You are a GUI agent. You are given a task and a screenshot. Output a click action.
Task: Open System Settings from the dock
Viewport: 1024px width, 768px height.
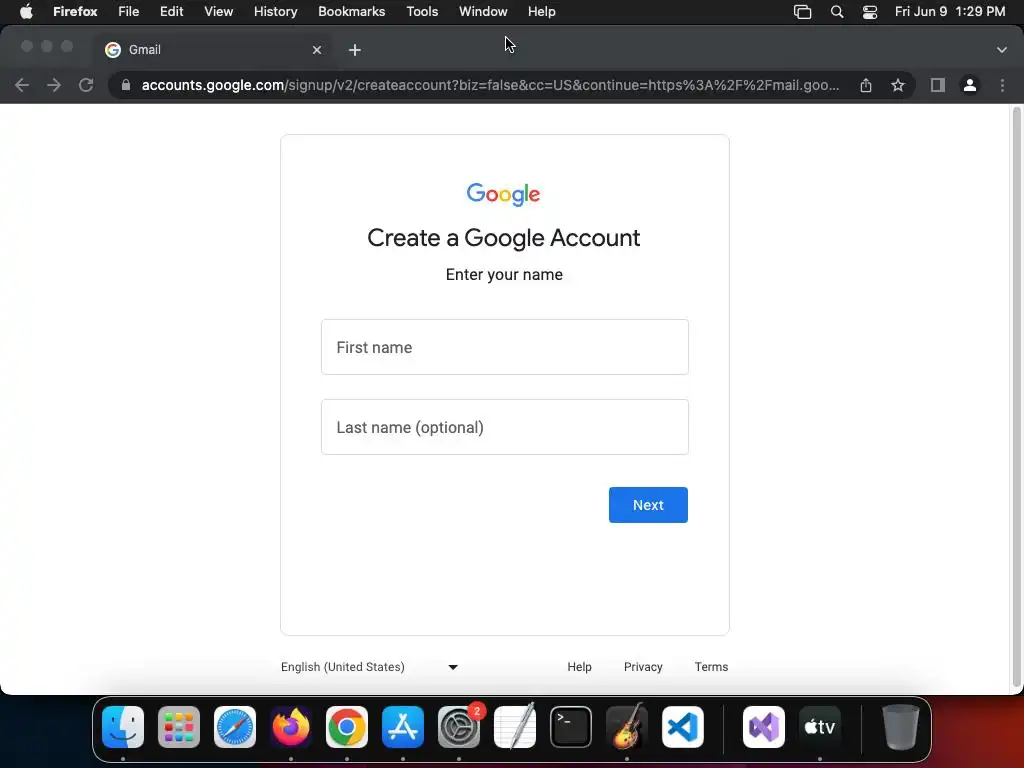[x=459, y=727]
